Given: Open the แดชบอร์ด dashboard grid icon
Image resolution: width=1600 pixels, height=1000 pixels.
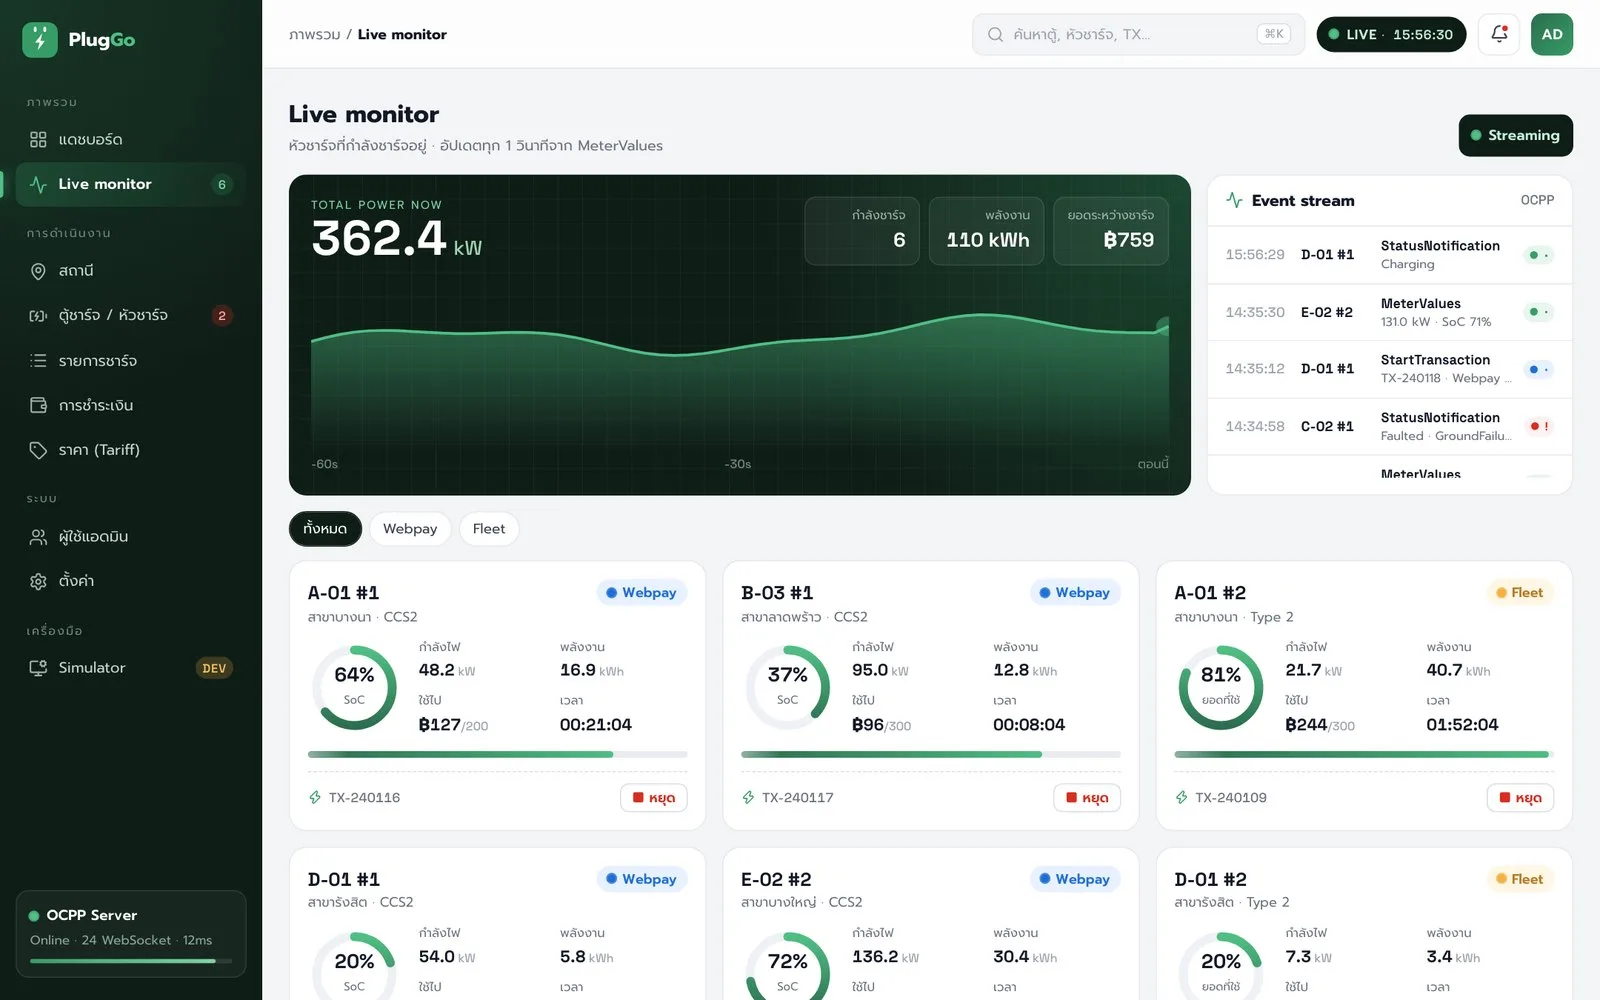Looking at the screenshot, I should click(x=38, y=139).
